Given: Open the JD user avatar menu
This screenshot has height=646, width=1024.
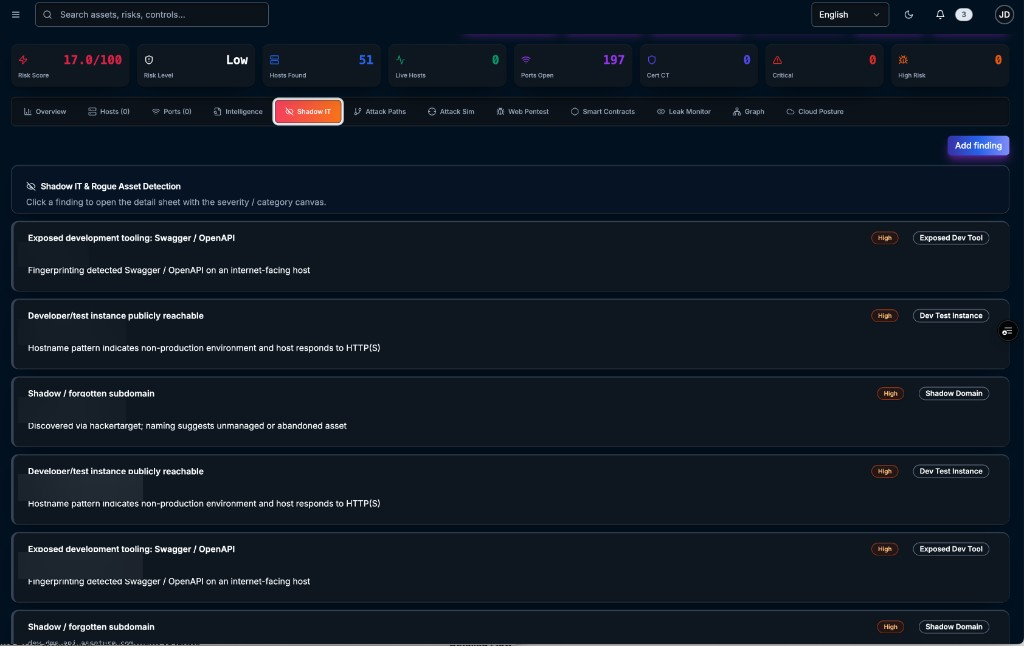Looking at the screenshot, I should point(1004,14).
